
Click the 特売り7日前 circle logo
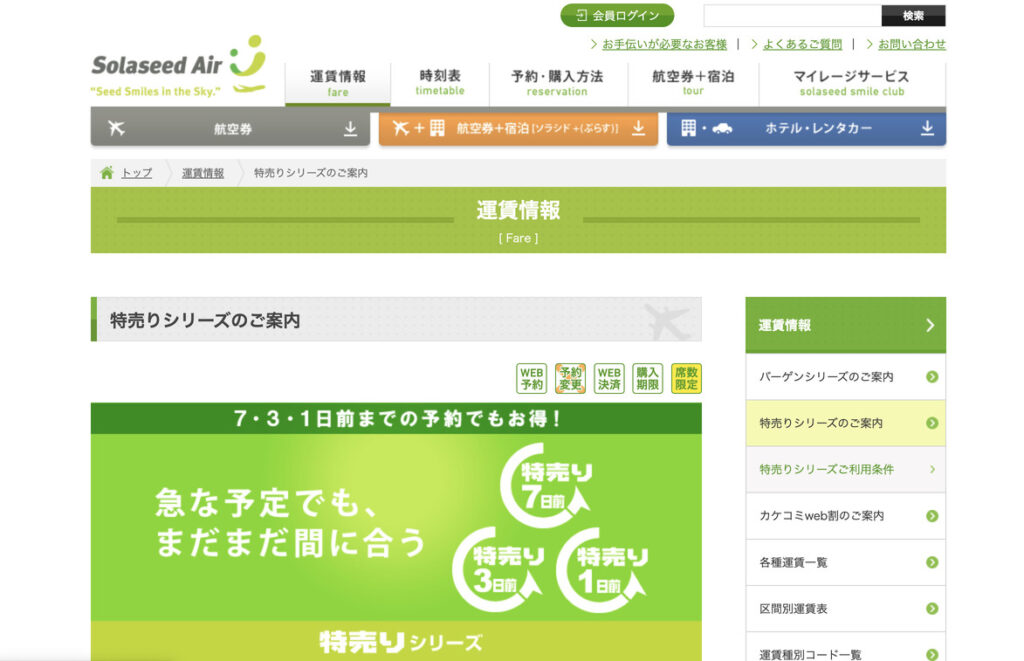pyautogui.click(x=547, y=485)
